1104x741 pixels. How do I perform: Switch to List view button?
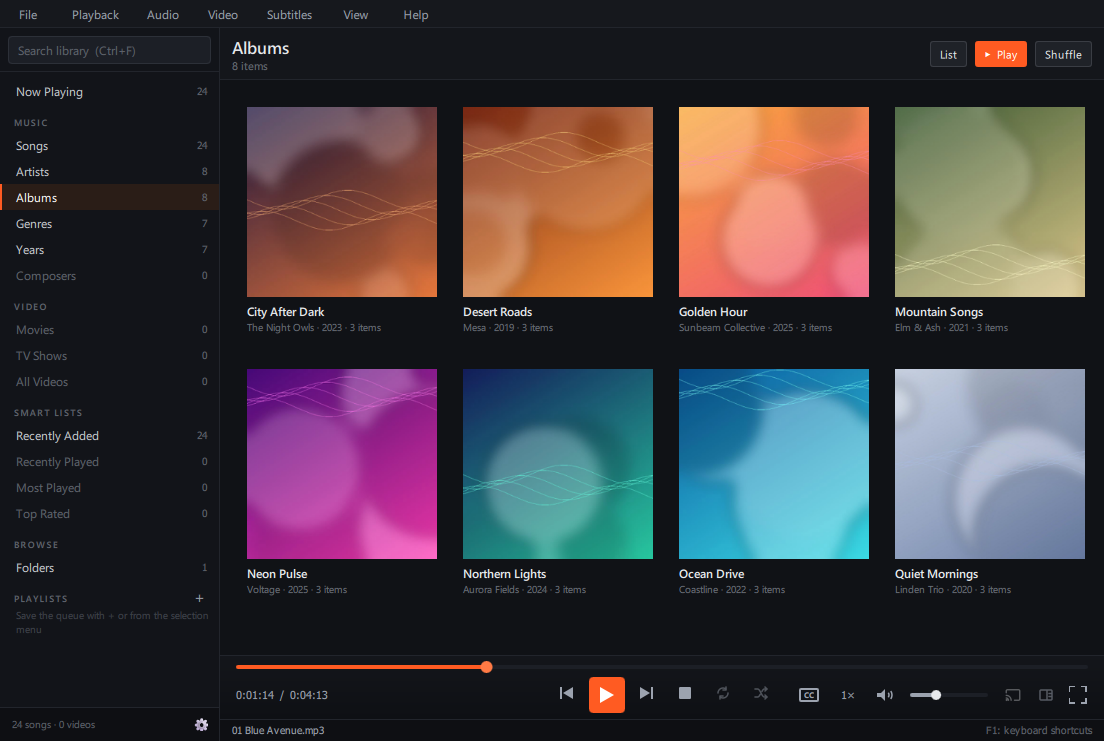coord(948,54)
